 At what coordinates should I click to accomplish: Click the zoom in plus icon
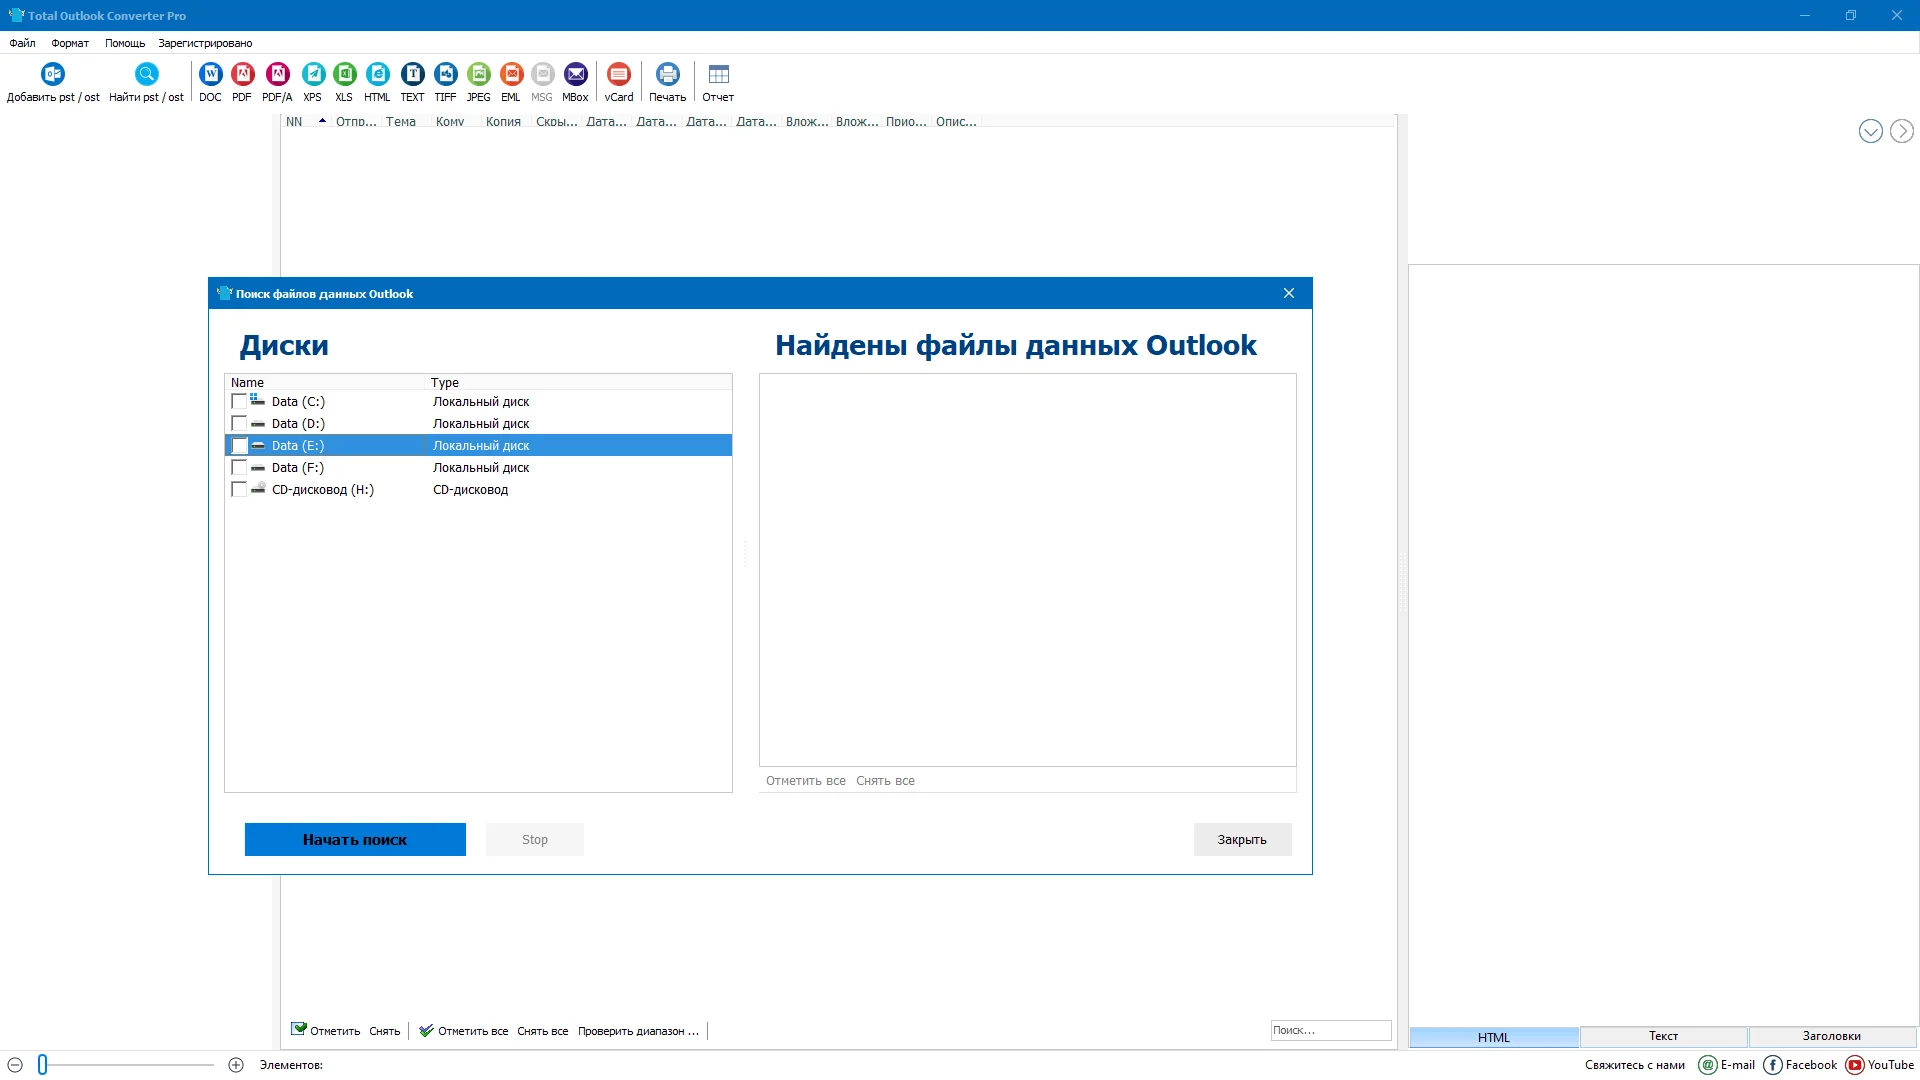pos(236,1065)
